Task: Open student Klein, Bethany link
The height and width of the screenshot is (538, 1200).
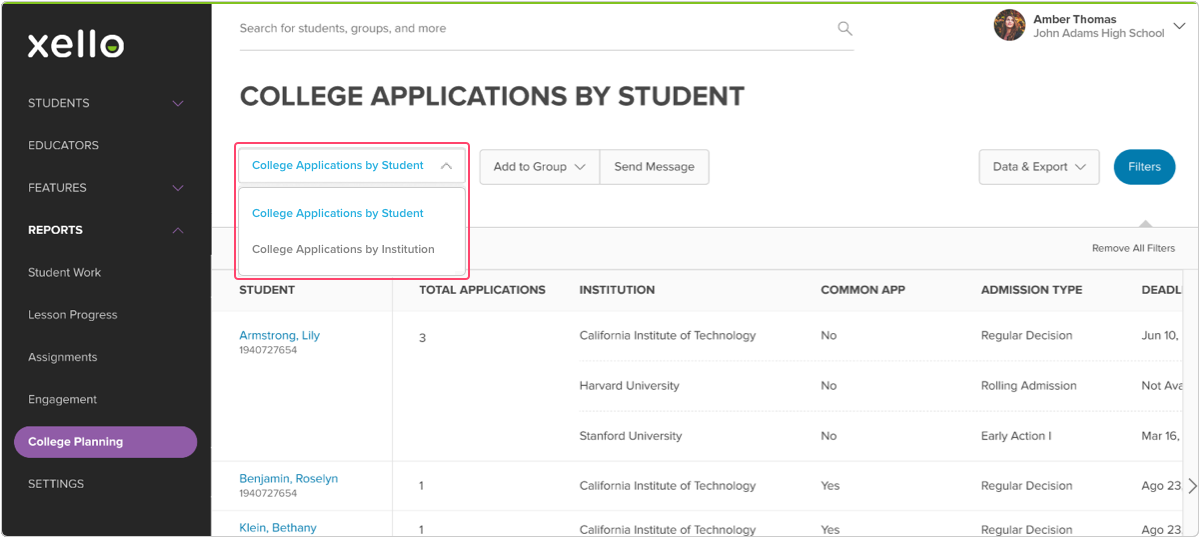Action: click(x=278, y=528)
